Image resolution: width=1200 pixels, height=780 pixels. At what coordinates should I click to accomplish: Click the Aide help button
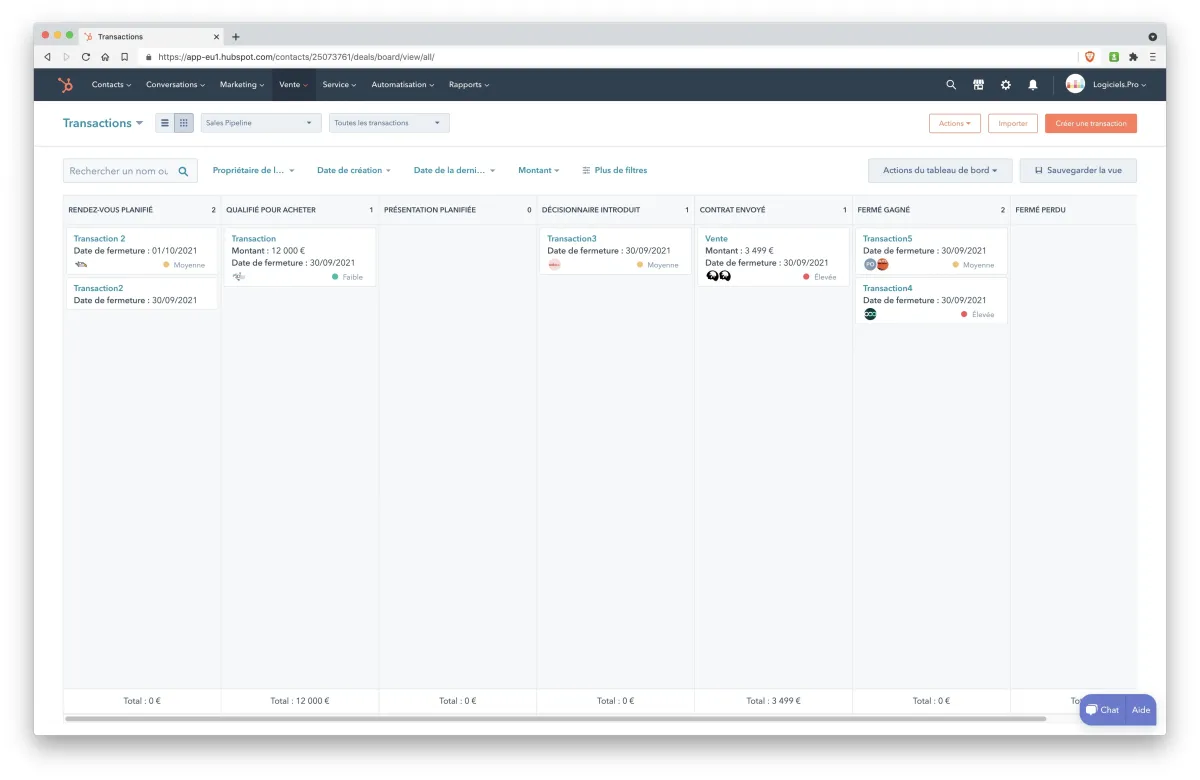click(1141, 710)
